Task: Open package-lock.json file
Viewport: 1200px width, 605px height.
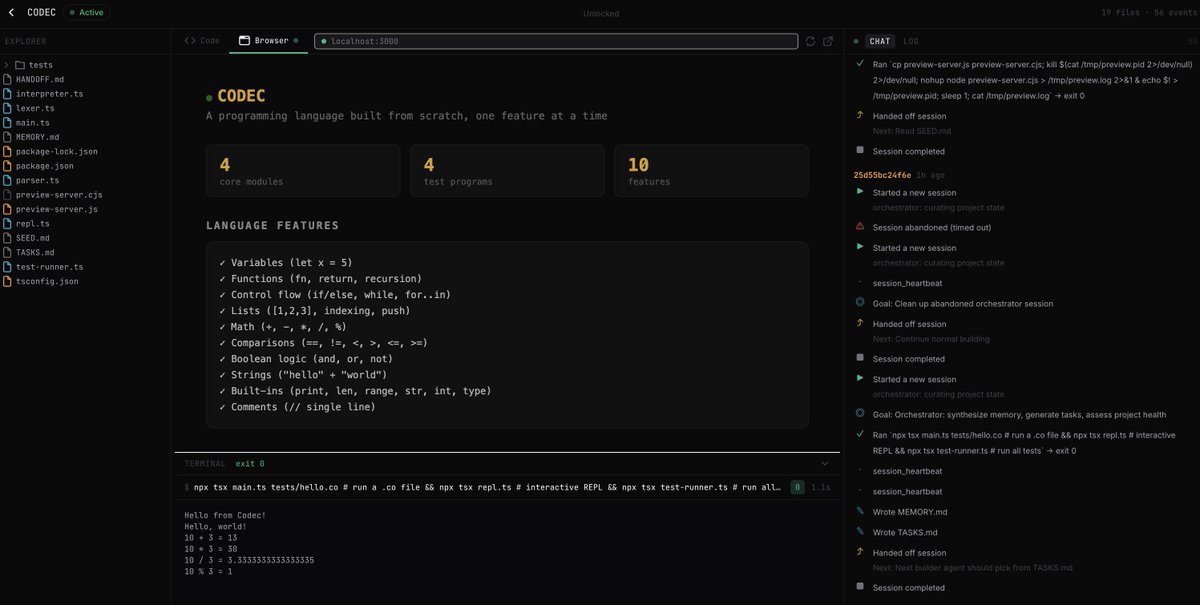Action: click(56, 152)
